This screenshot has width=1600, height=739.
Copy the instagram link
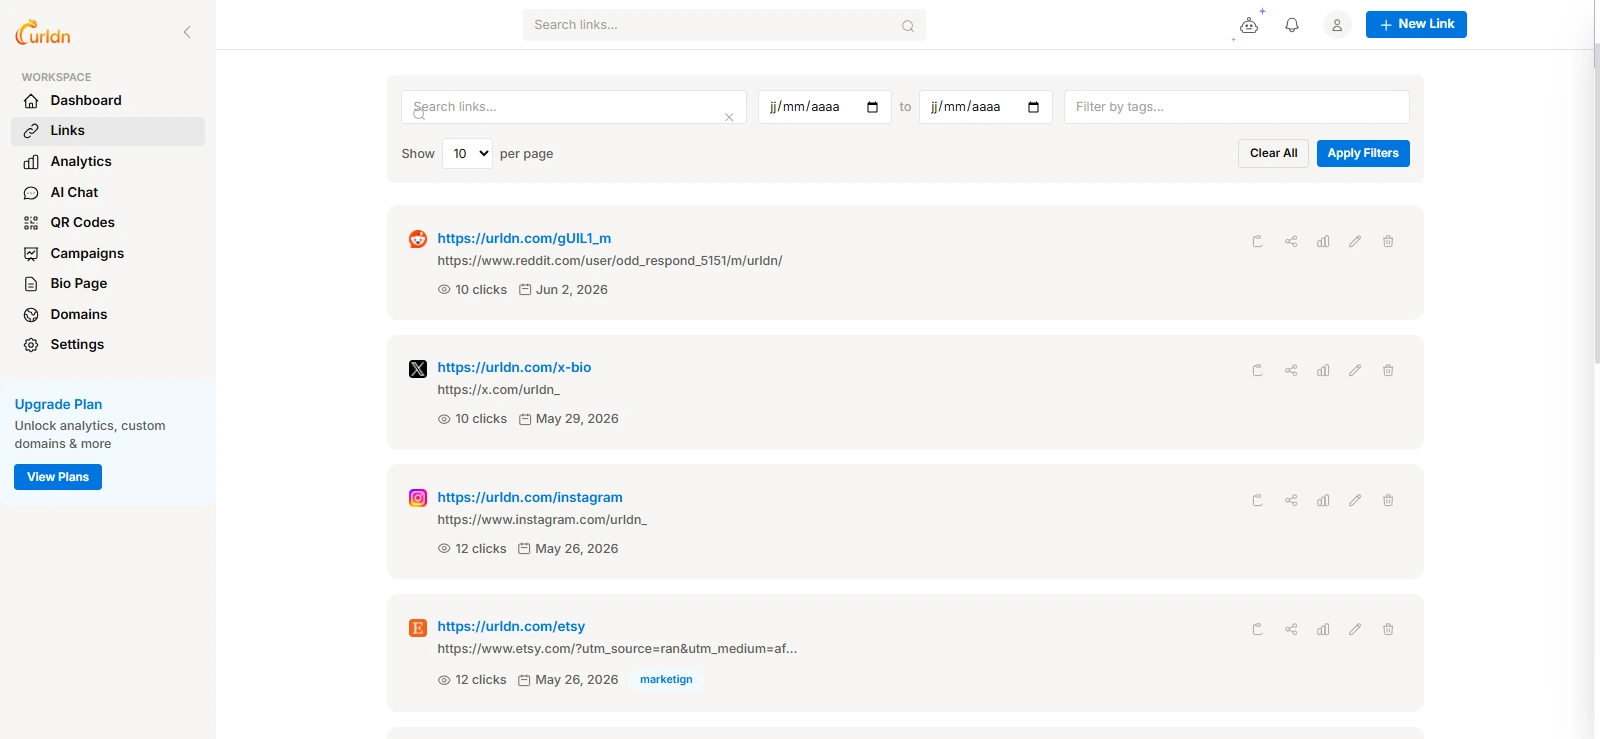[1258, 500]
